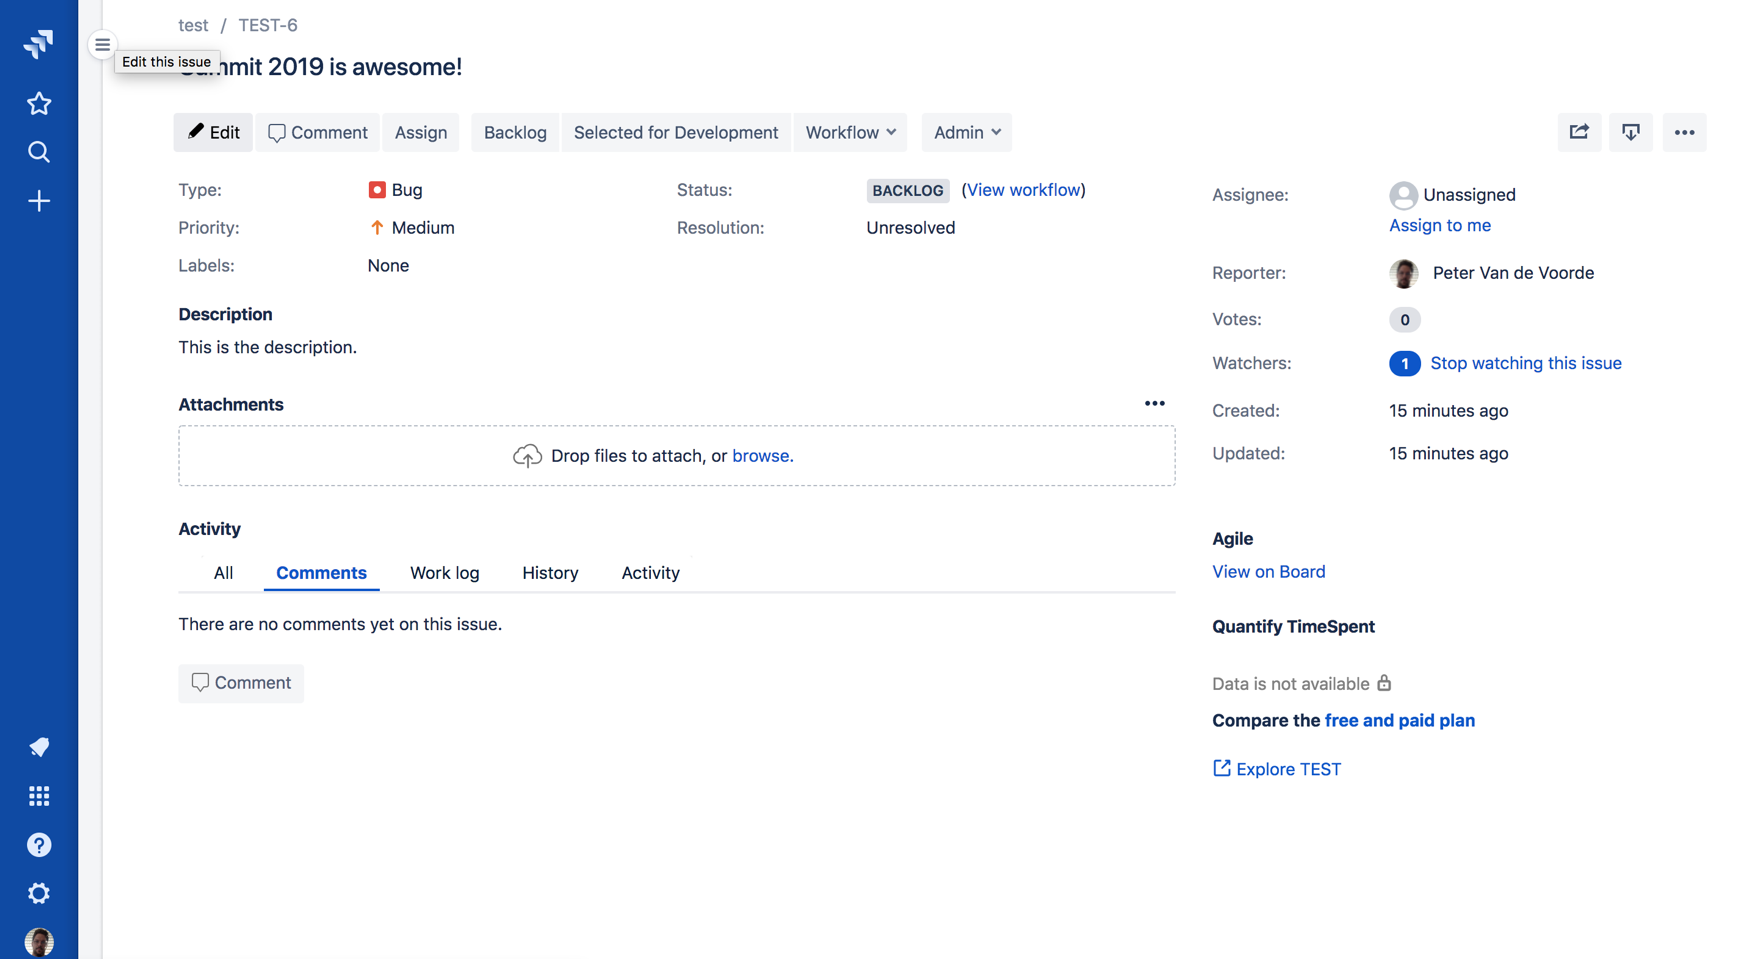Open the Admin dropdown
Image resolution: width=1757 pixels, height=959 pixels.
coord(964,132)
